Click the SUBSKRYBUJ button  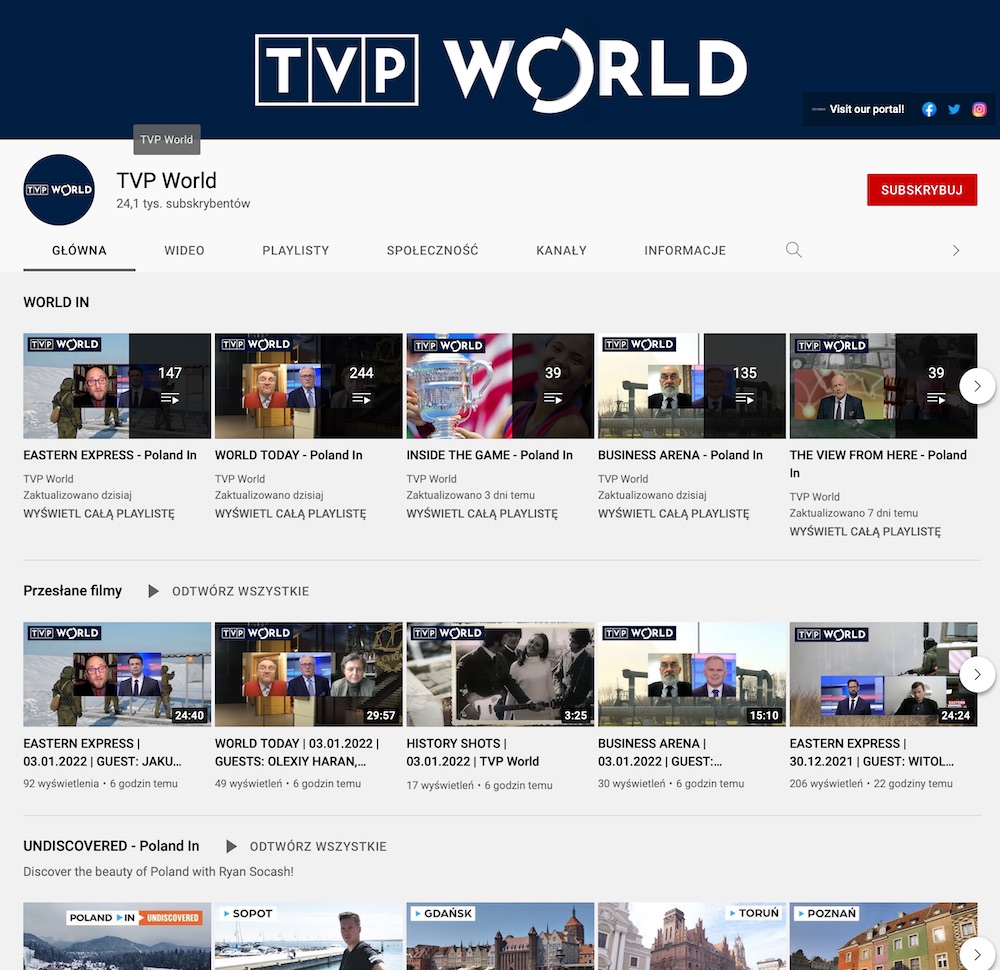922,190
